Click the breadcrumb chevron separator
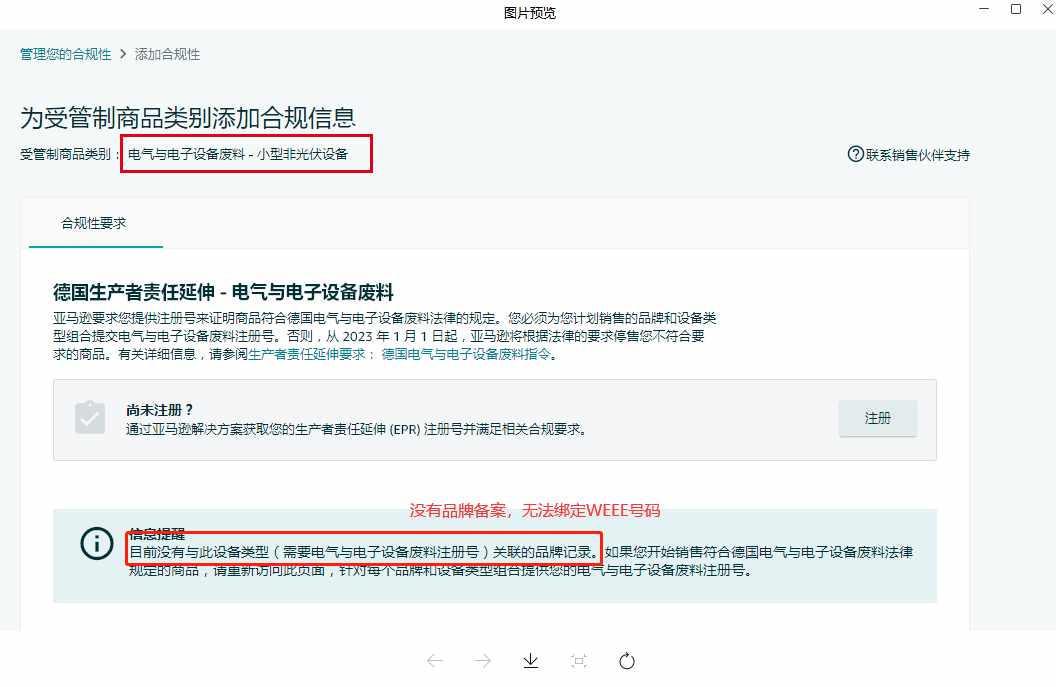This screenshot has height=687, width=1056. tap(123, 54)
